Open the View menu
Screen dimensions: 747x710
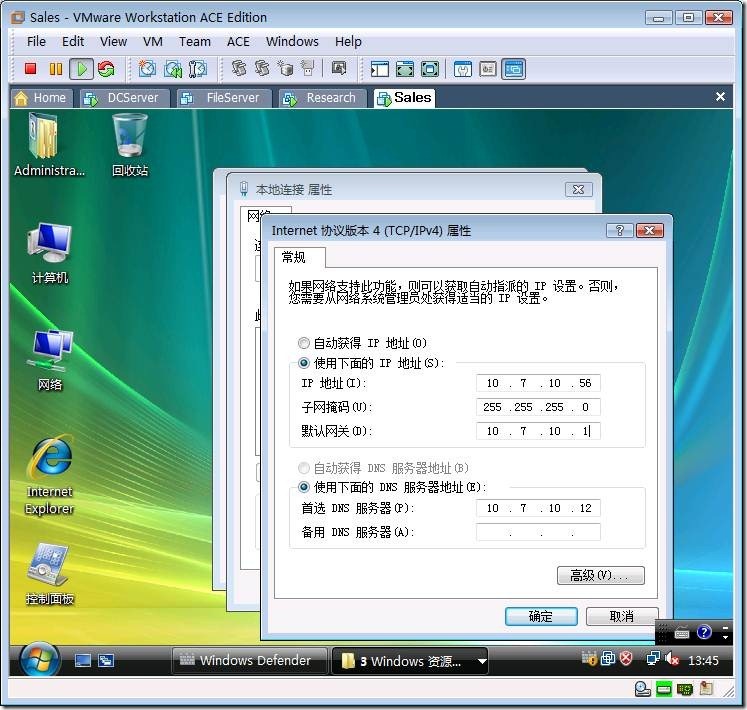113,41
